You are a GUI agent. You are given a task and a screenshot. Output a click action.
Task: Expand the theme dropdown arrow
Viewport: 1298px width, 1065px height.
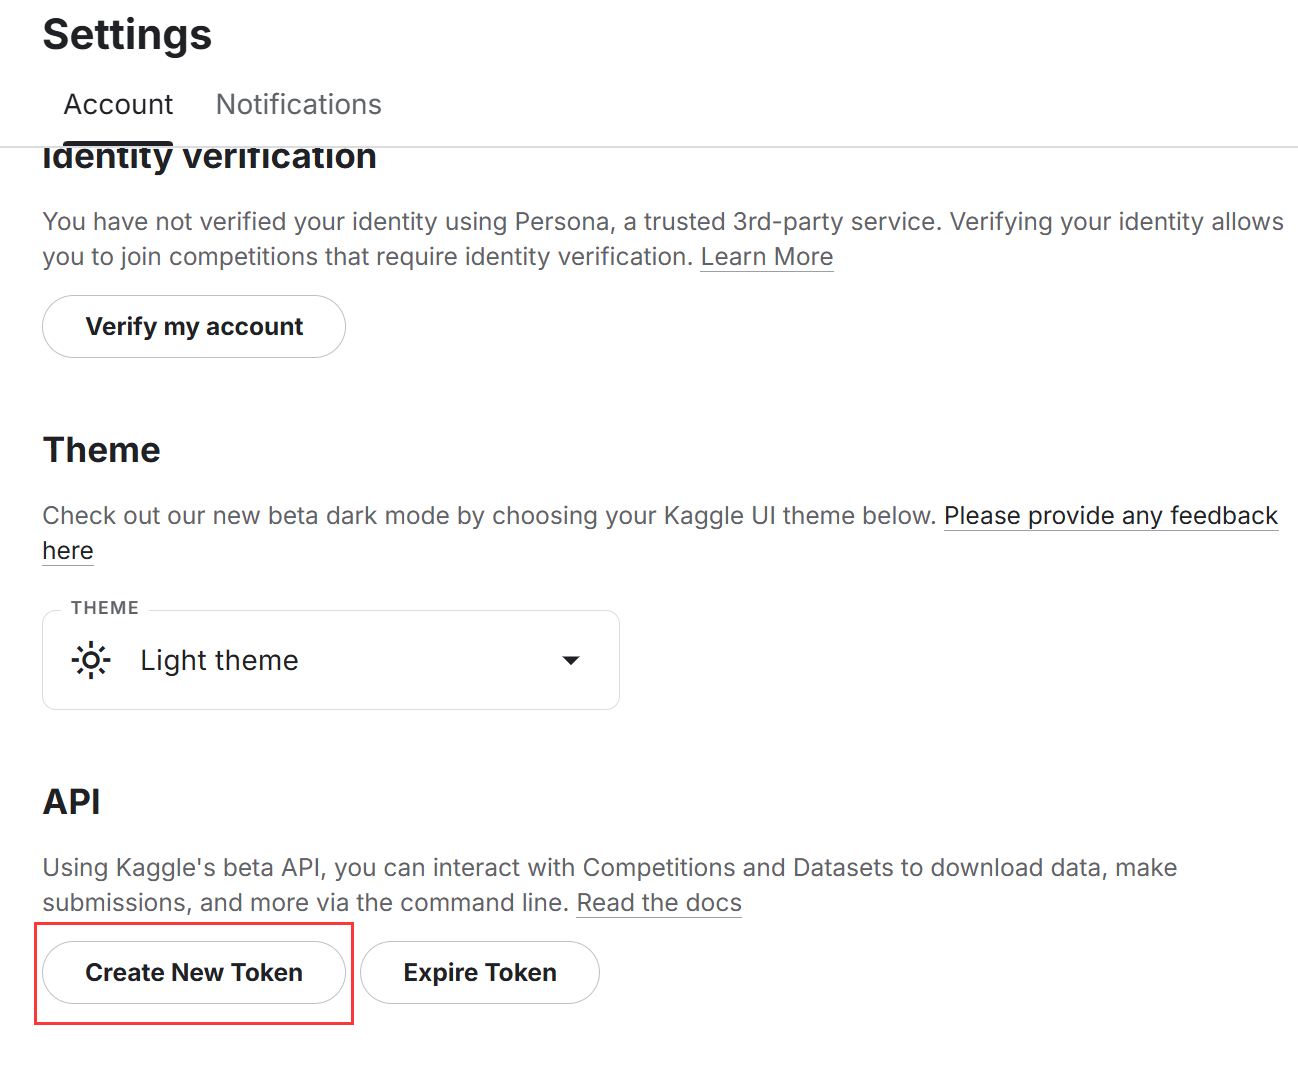point(571,660)
